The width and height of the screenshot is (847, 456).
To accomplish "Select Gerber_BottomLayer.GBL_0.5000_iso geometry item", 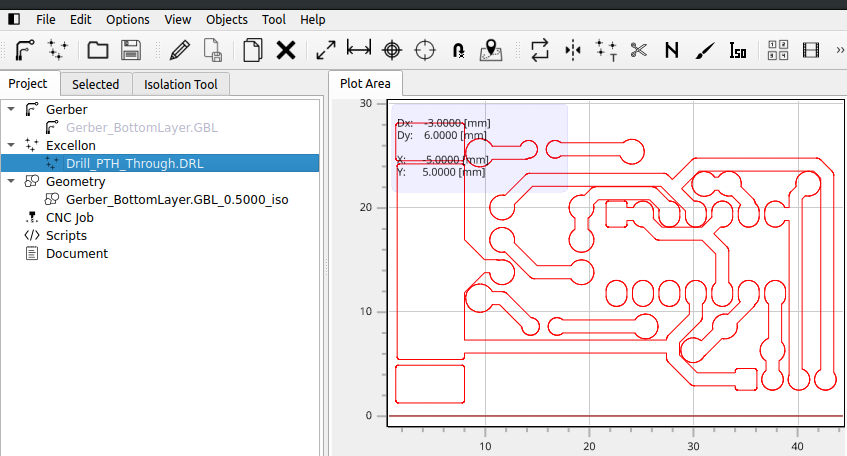I will [x=176, y=199].
